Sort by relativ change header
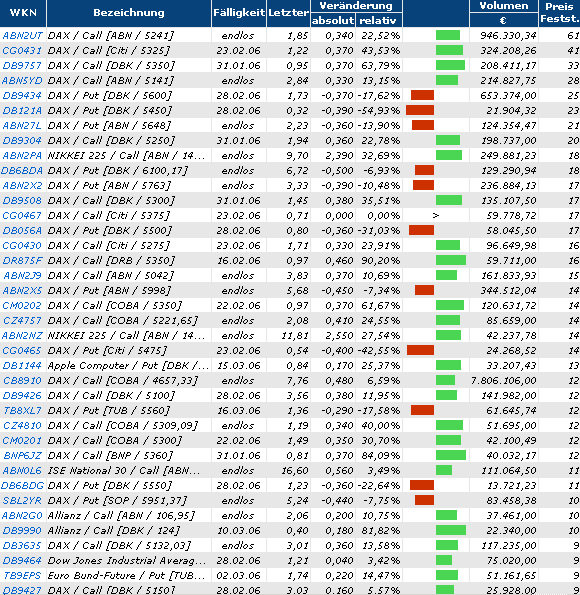This screenshot has width=580, height=595. click(x=378, y=20)
